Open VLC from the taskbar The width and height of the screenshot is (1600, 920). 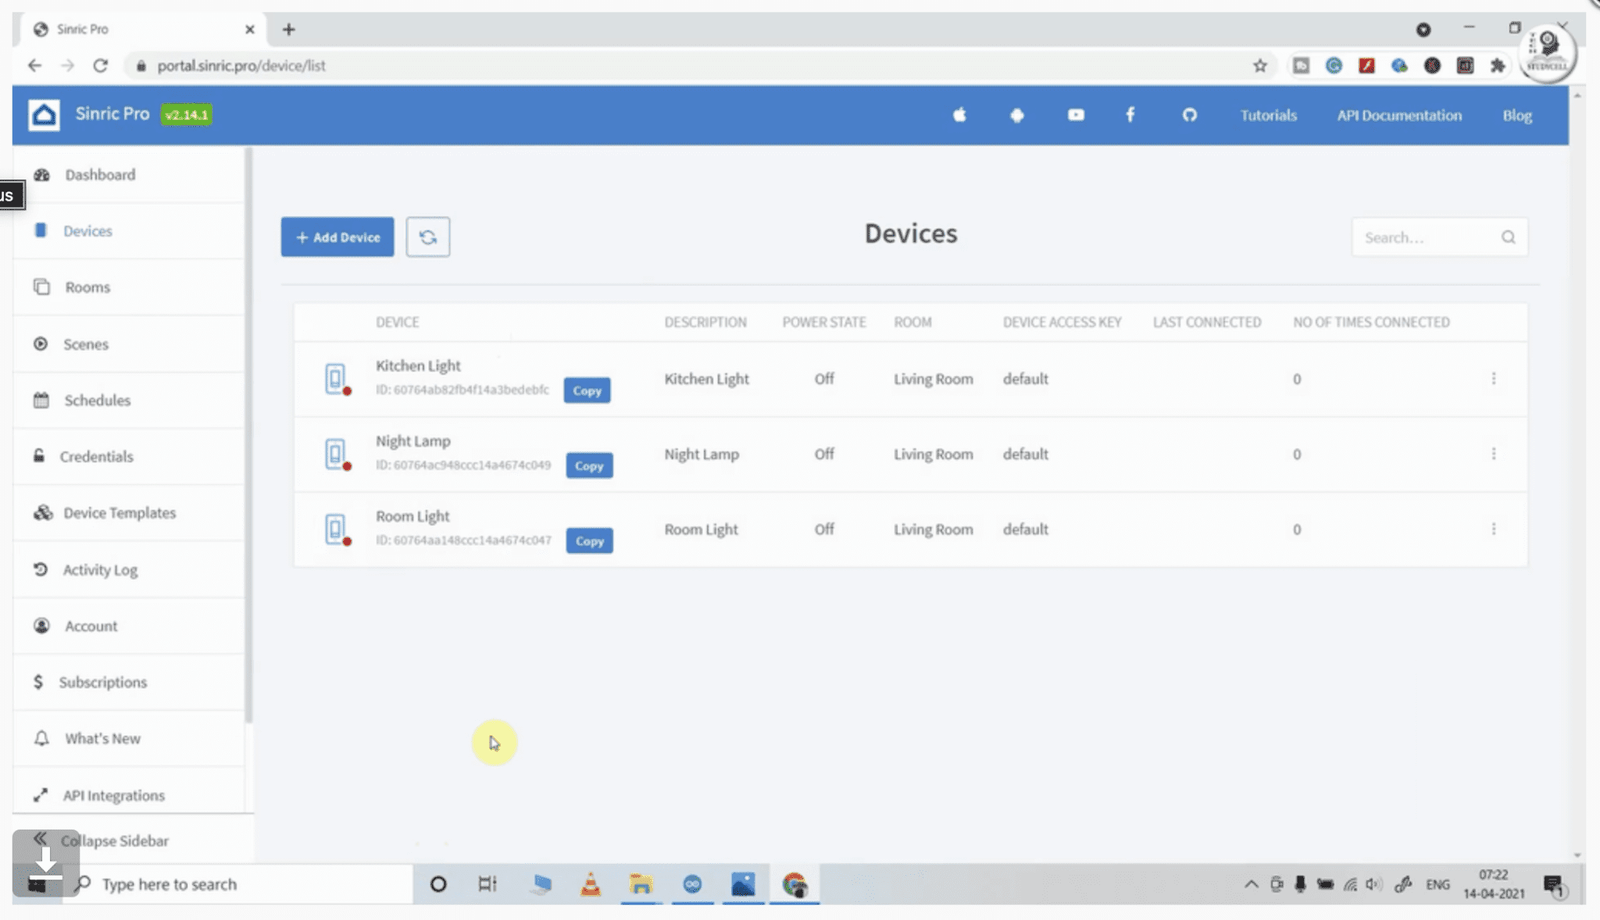pyautogui.click(x=591, y=884)
